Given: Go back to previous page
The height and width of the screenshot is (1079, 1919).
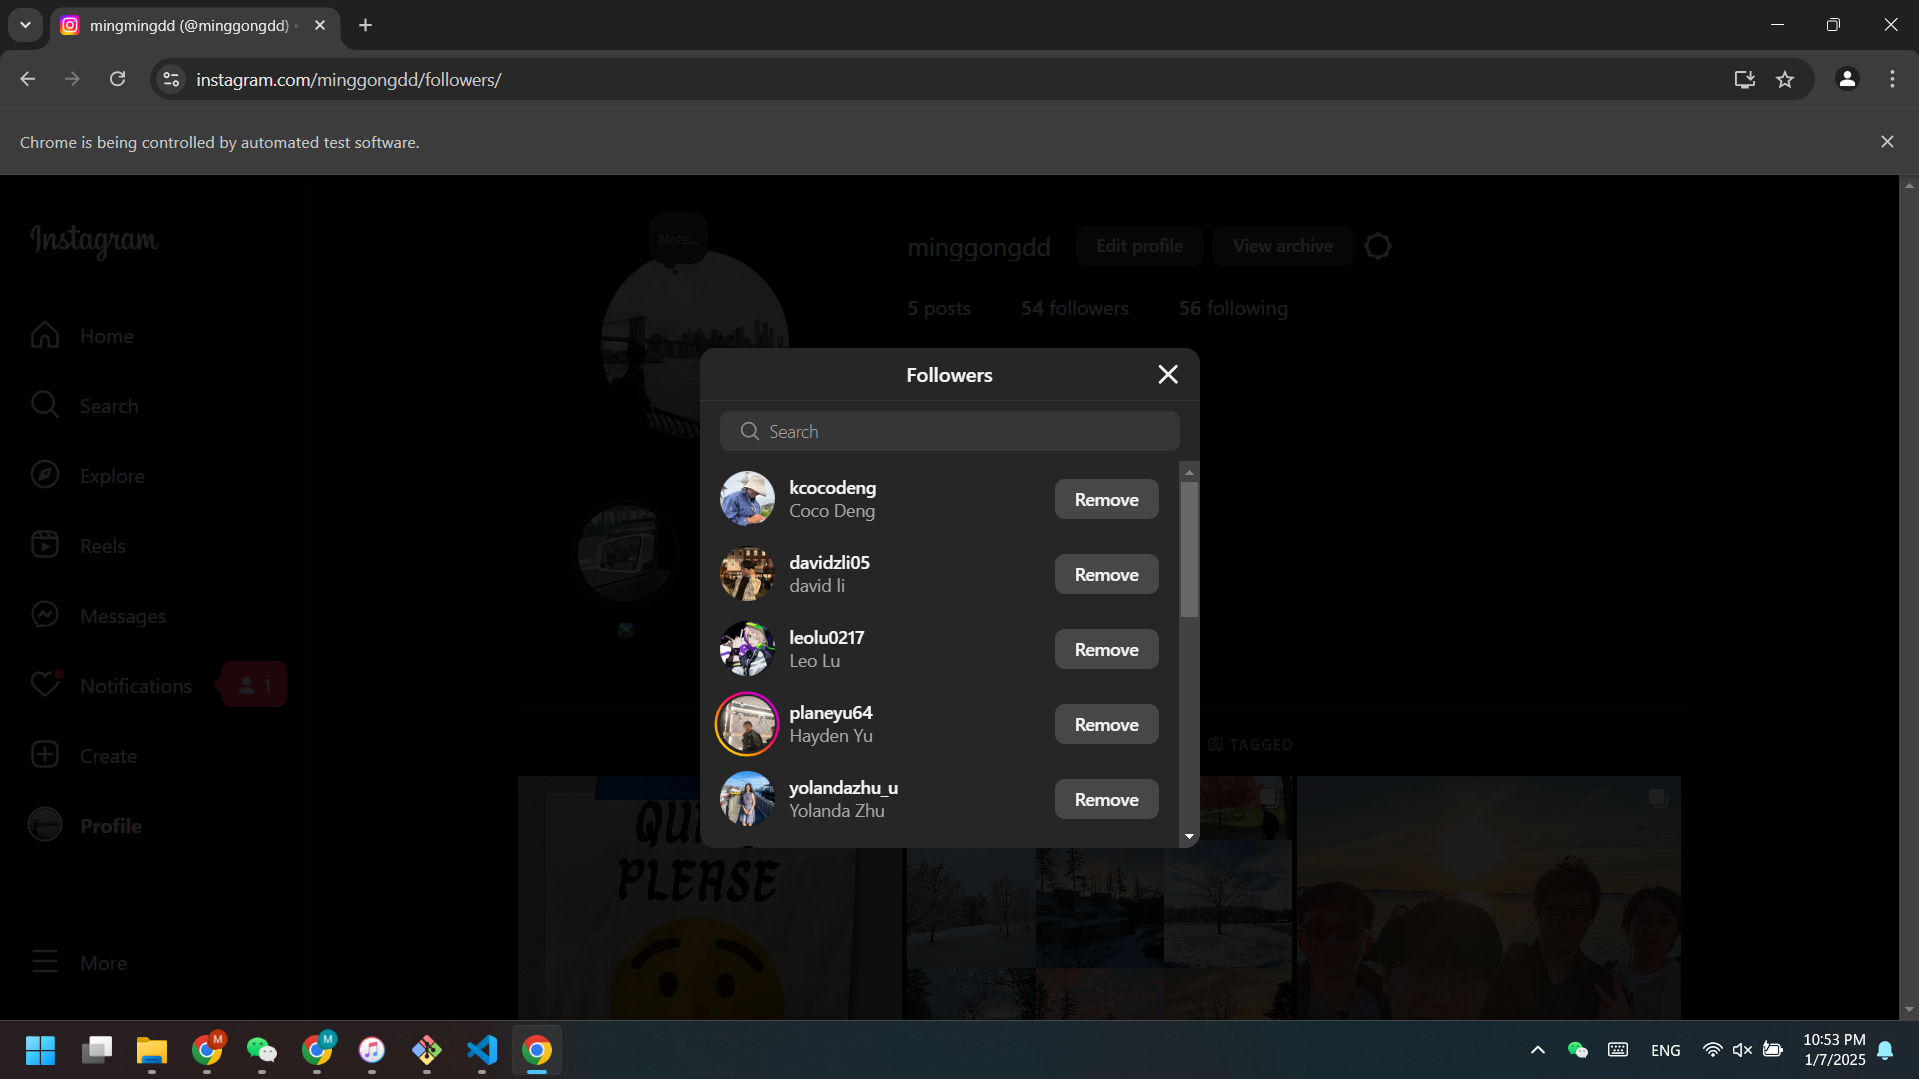Looking at the screenshot, I should (28, 79).
